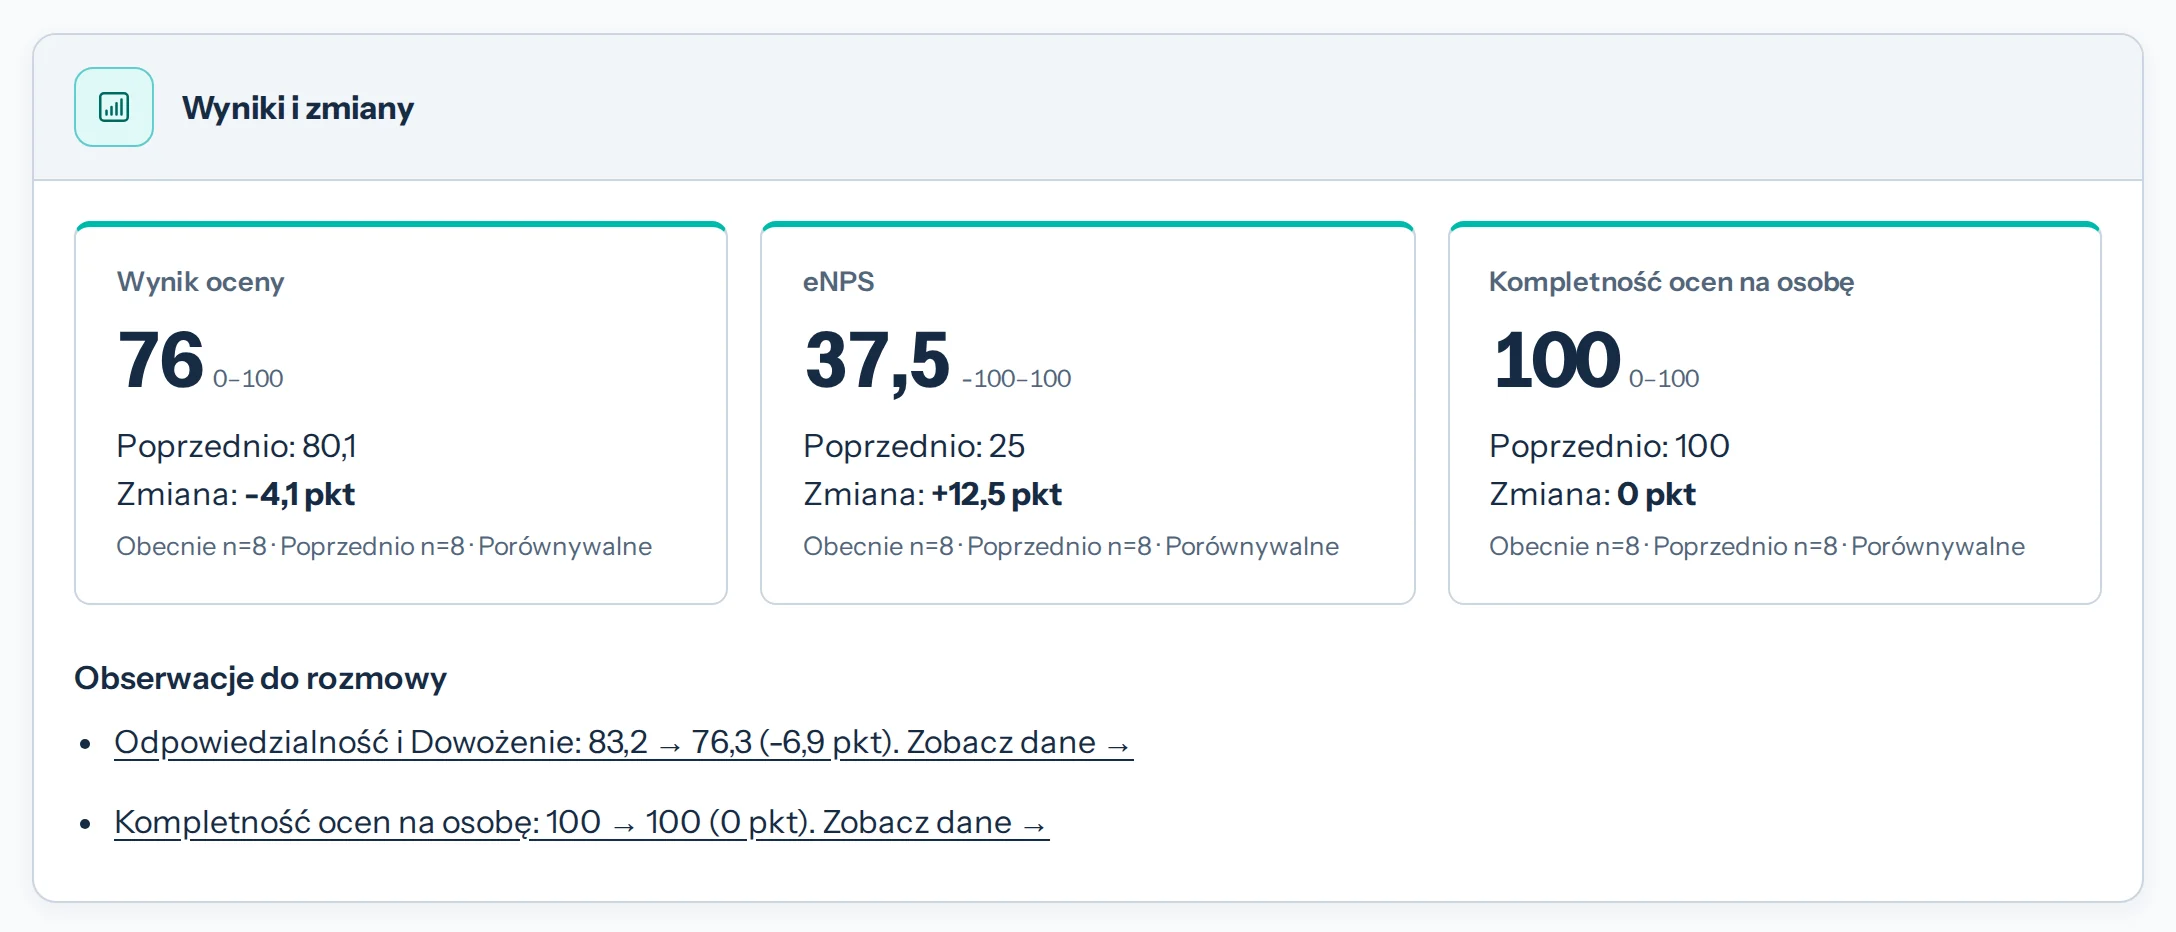Click the Obserwacje do rozmowy heading
Screen dimensions: 2176x932
(x=260, y=678)
